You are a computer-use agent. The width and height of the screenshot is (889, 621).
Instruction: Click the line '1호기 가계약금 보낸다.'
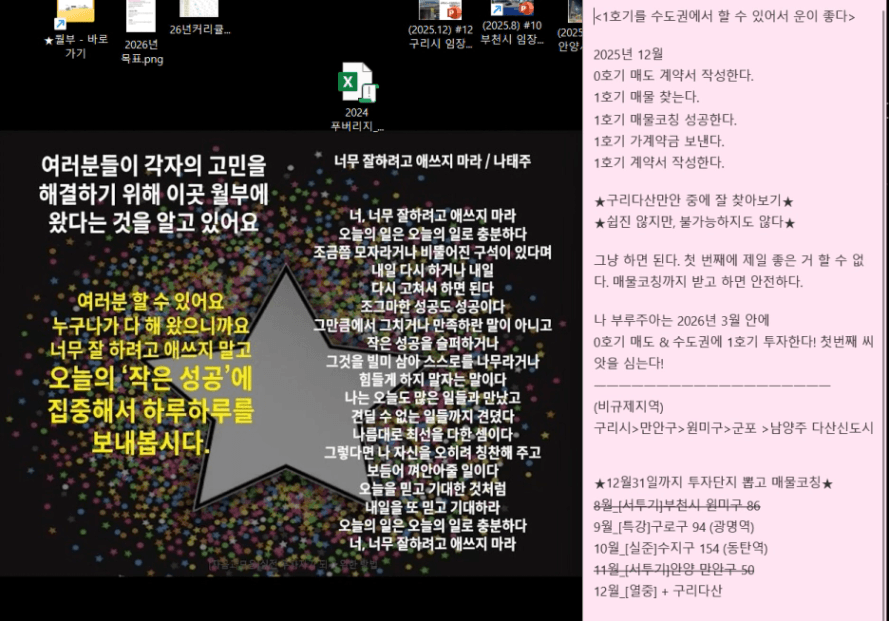[658, 141]
